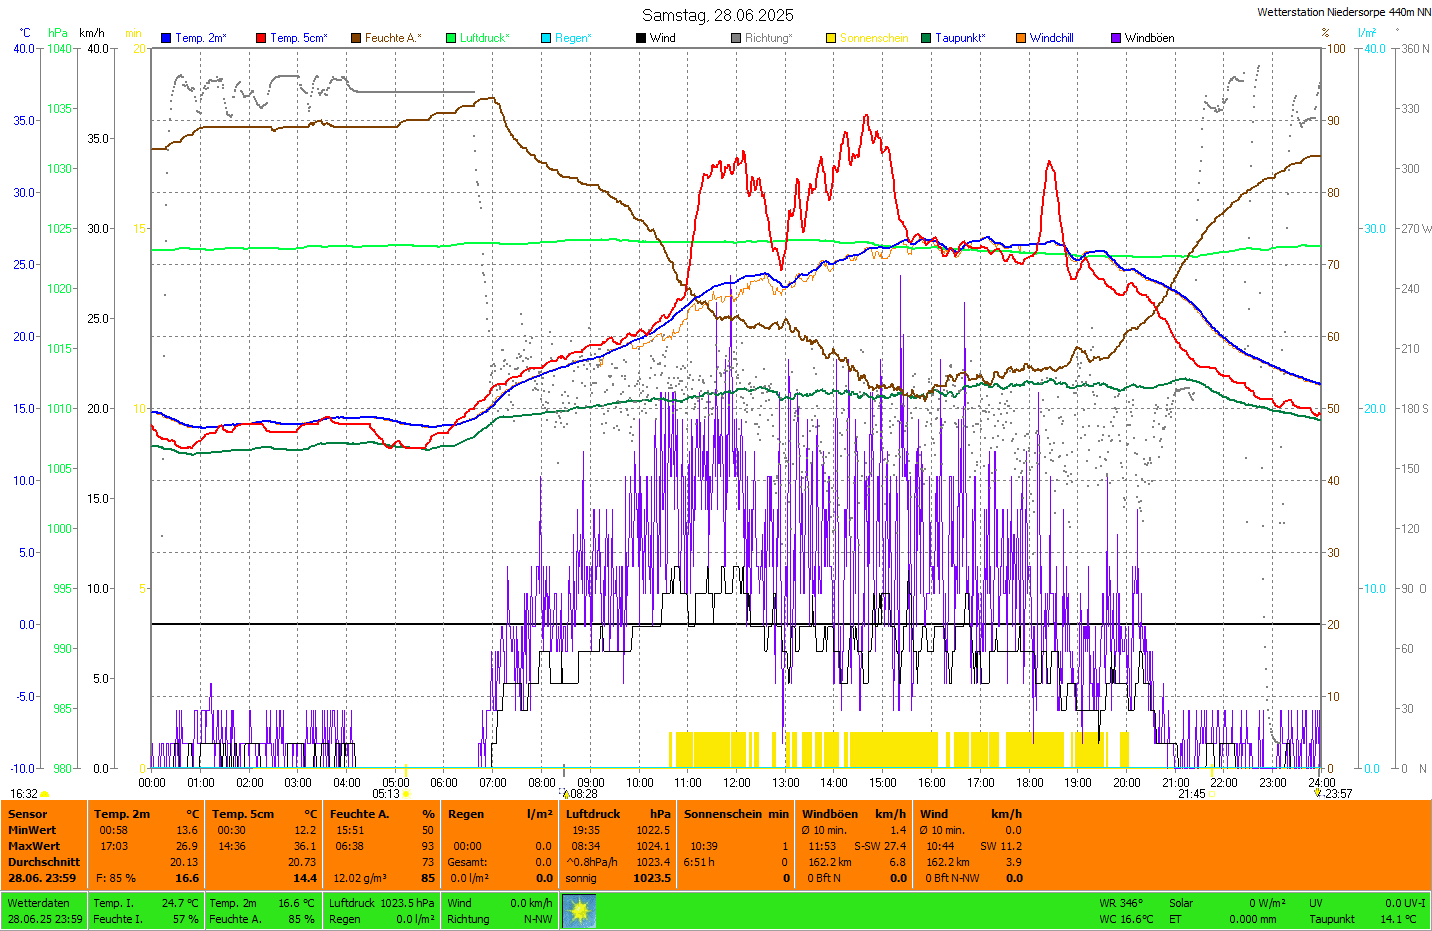Click the yellow Sonnenschein legend swatch
This screenshot has height=931, width=1432.
coord(831,38)
